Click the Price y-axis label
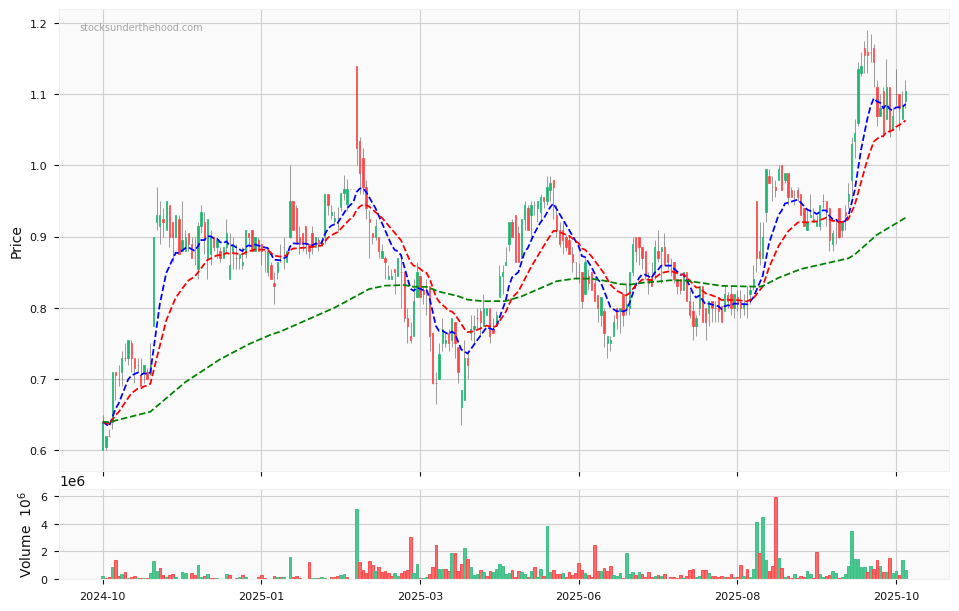 [x=17, y=242]
